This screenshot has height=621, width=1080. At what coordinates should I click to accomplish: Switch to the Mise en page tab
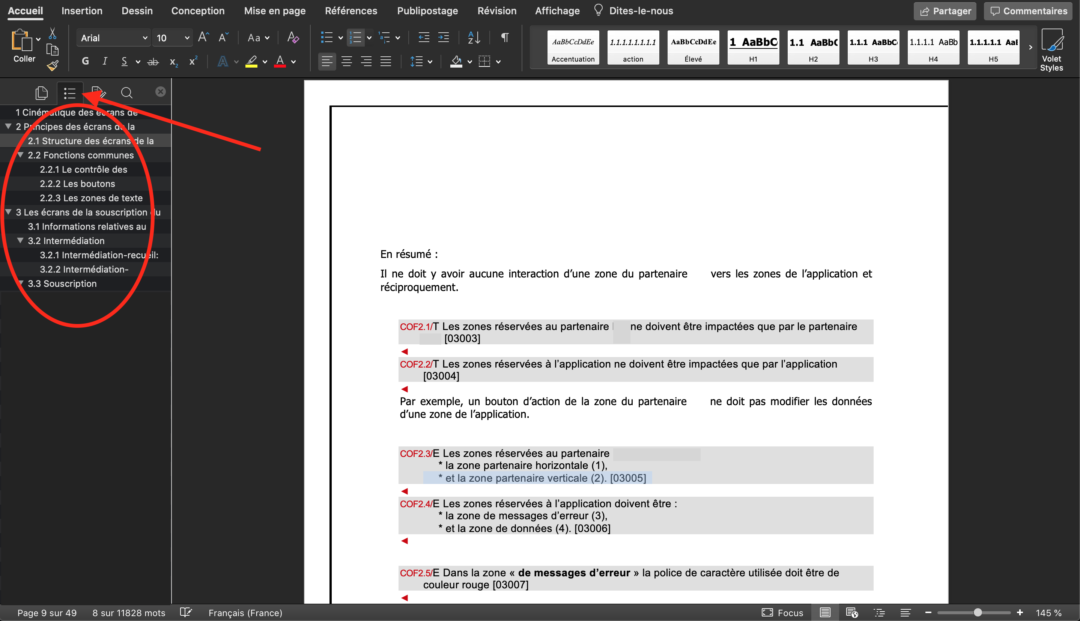pos(274,11)
